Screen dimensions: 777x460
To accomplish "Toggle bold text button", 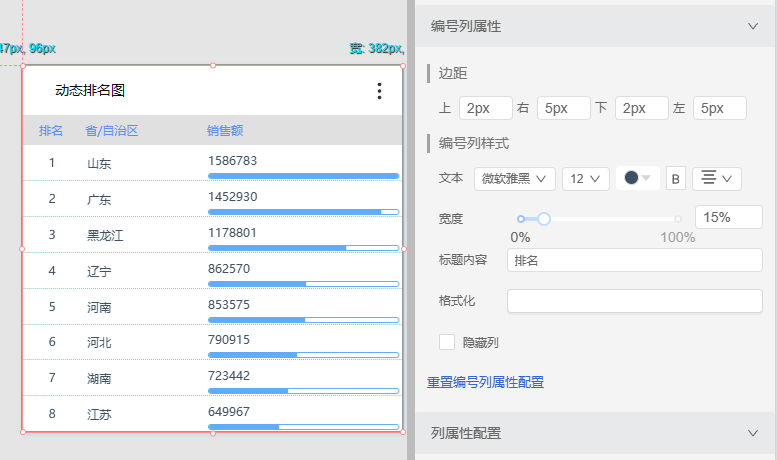I will click(675, 179).
